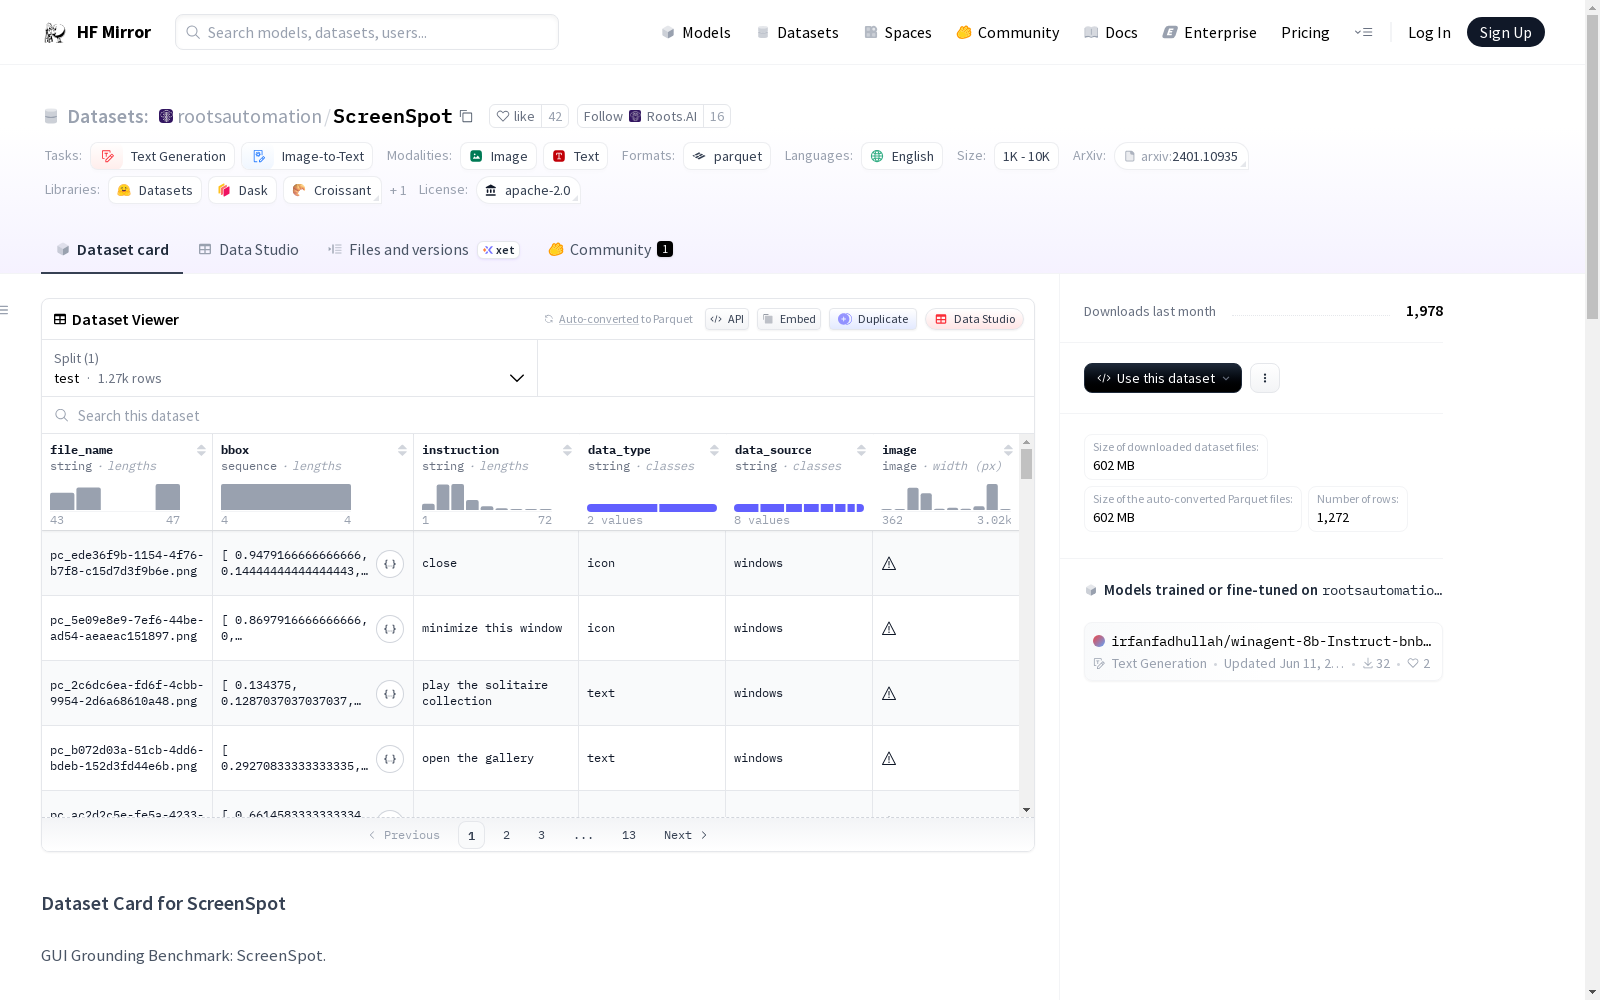
Task: Expand the bbox JSON for row pc_2c6dc6ea
Action: pyautogui.click(x=390, y=694)
